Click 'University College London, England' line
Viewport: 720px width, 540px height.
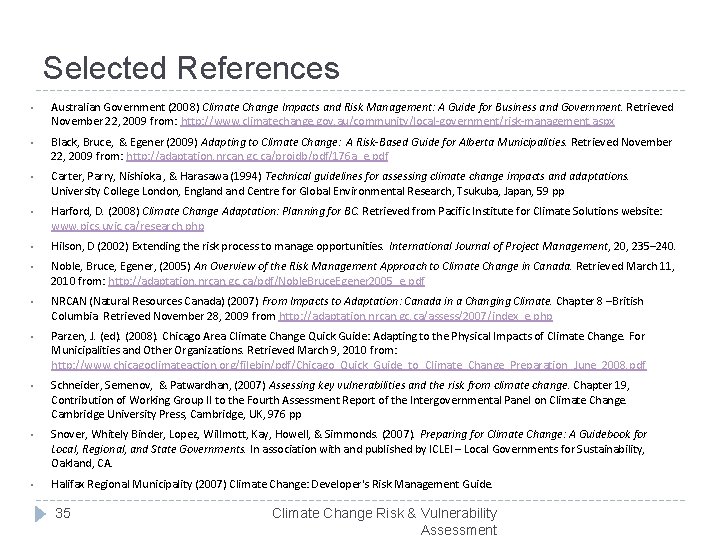(x=308, y=191)
